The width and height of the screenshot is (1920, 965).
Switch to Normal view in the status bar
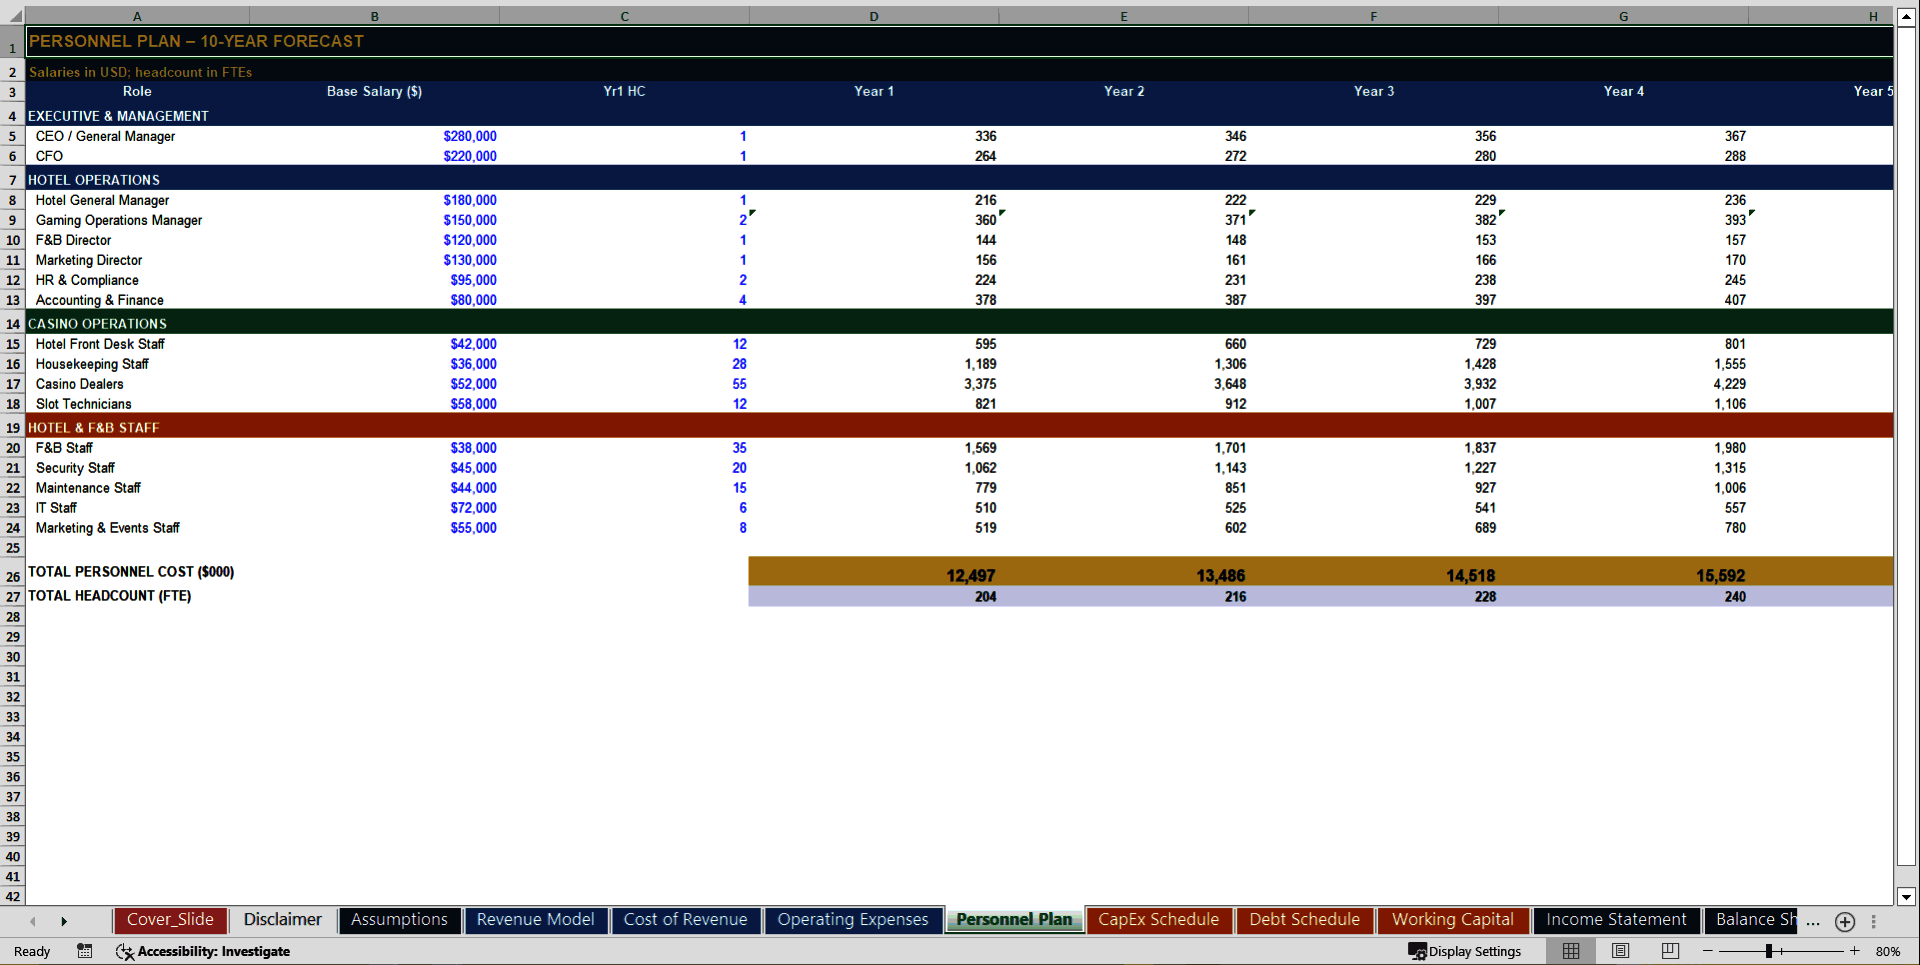pyautogui.click(x=1570, y=951)
